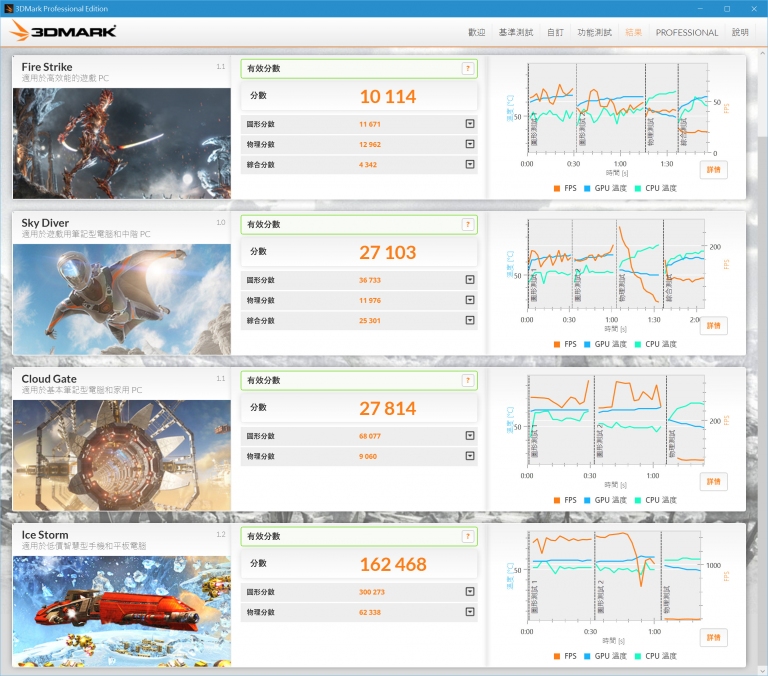
Task: Click the Ice Storm FPS orange legend swatch
Action: click(x=557, y=656)
